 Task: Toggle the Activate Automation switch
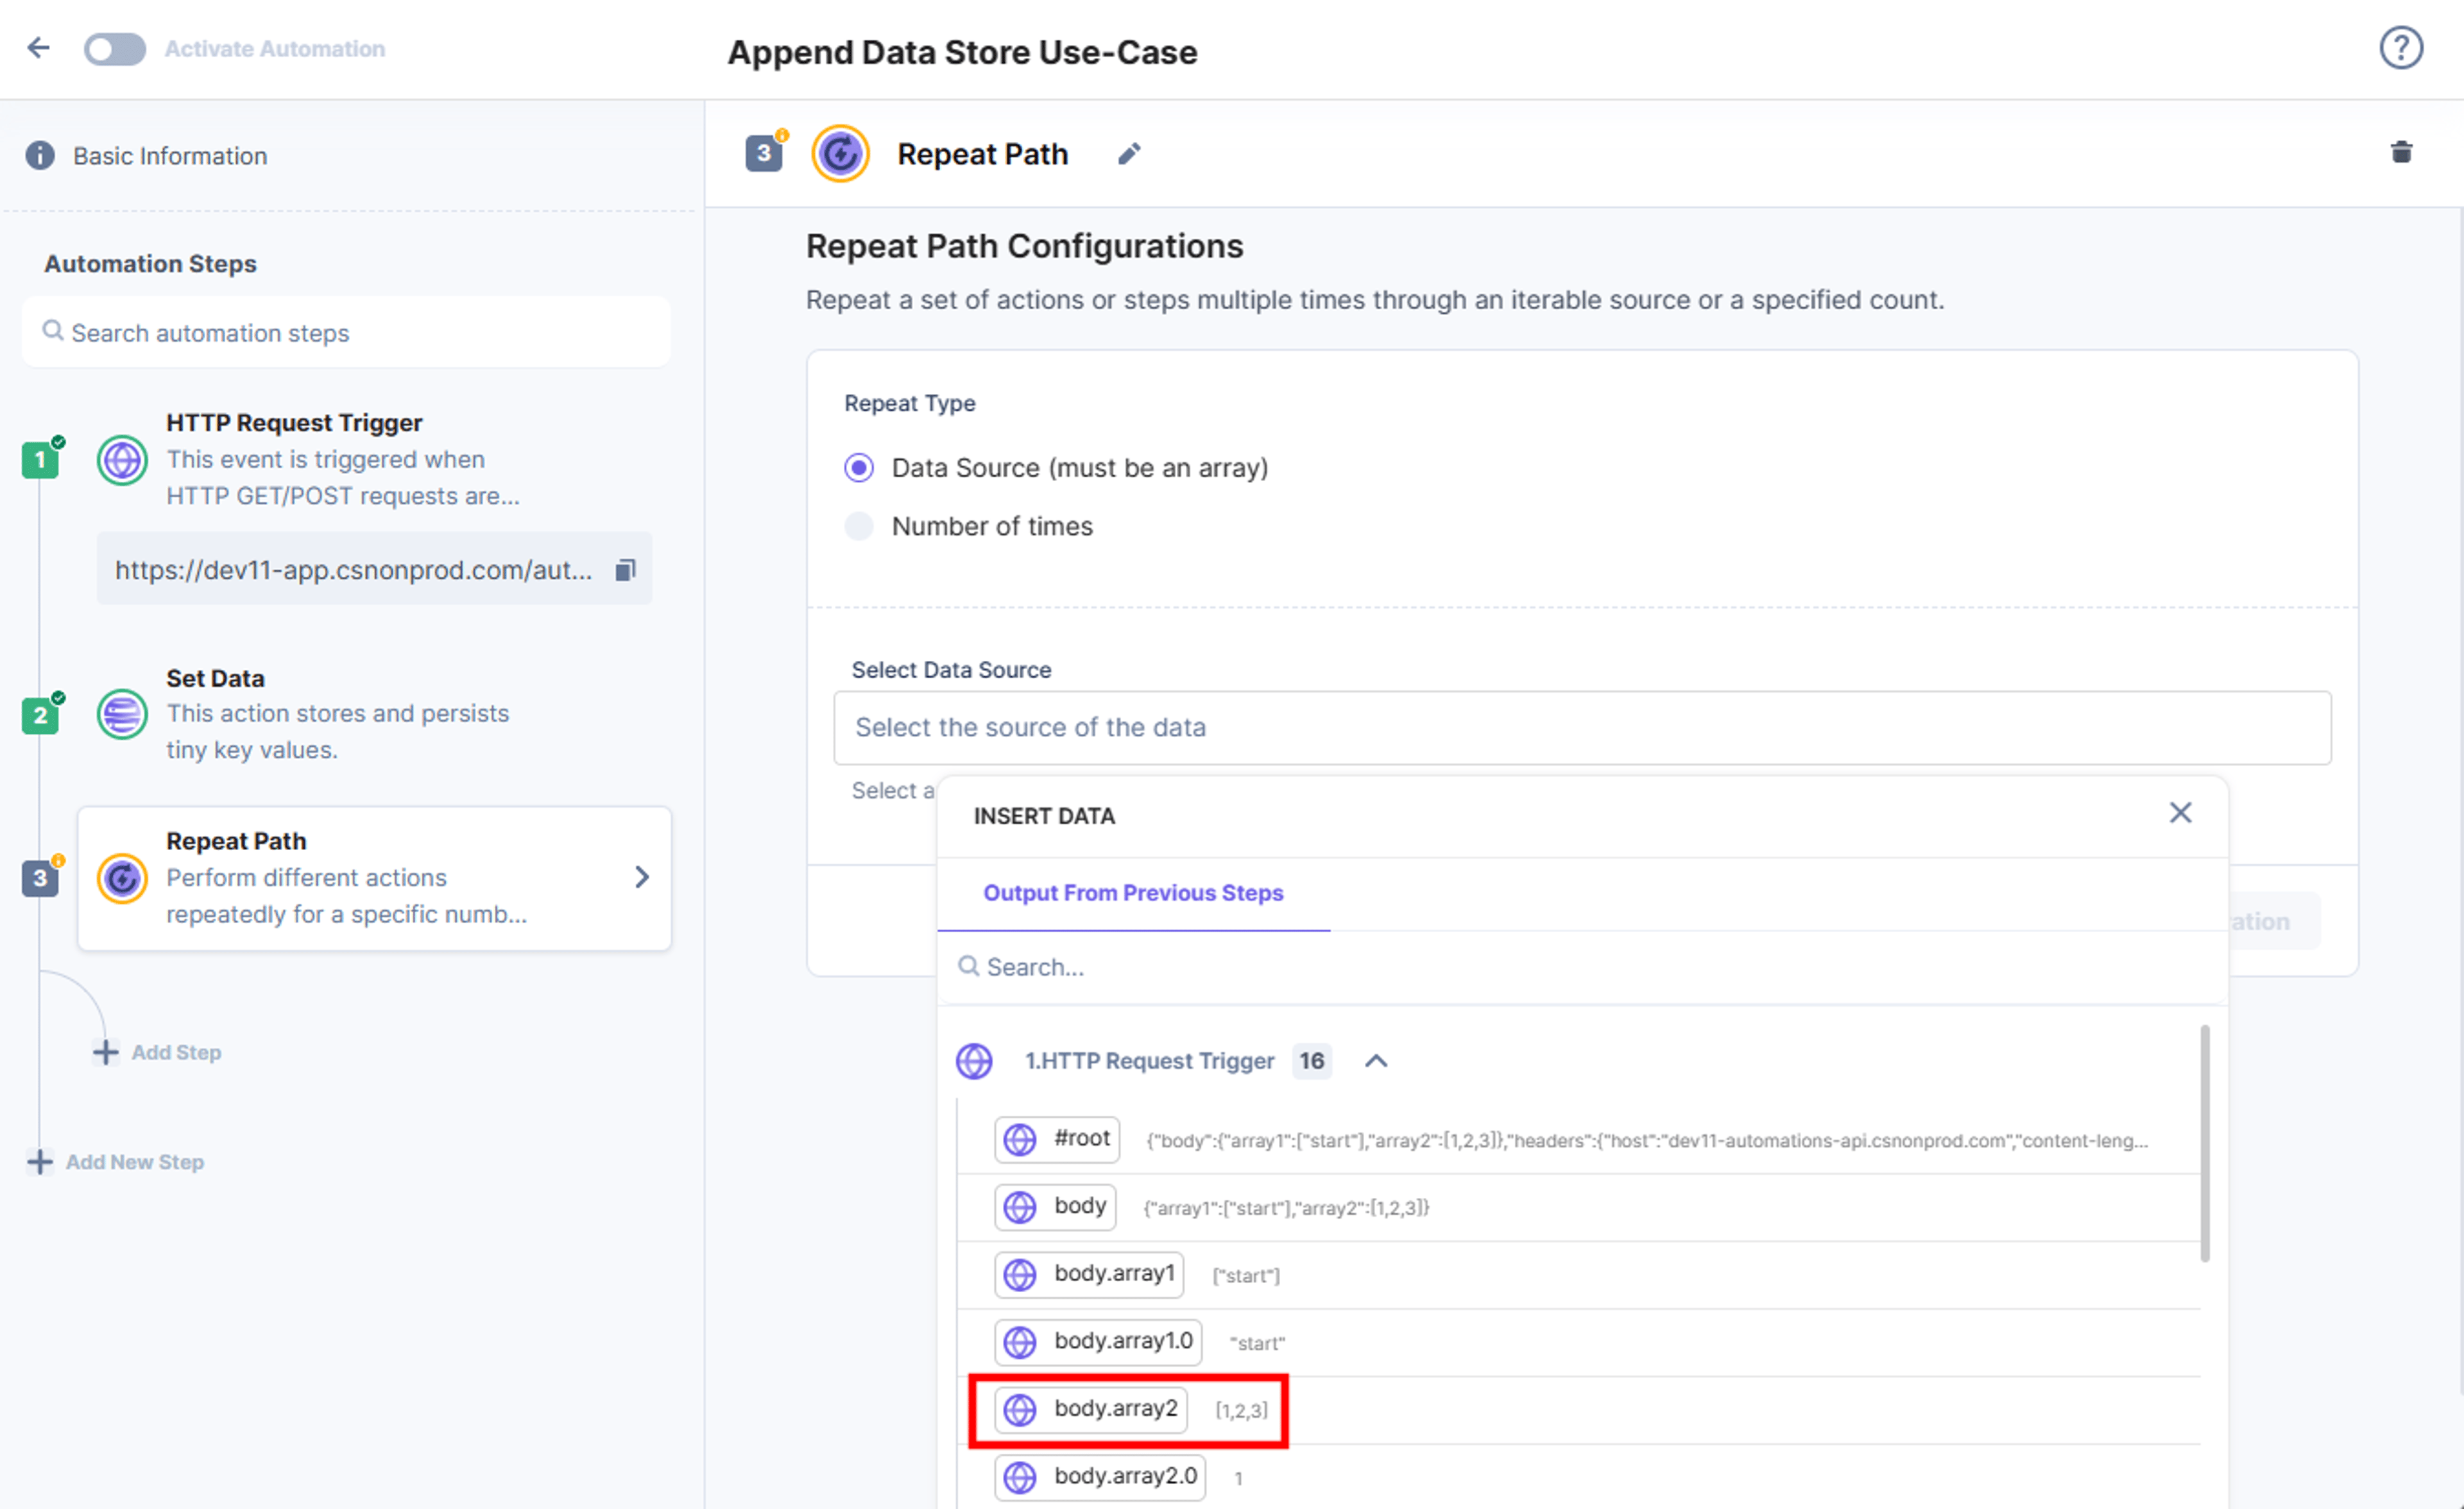point(114,48)
